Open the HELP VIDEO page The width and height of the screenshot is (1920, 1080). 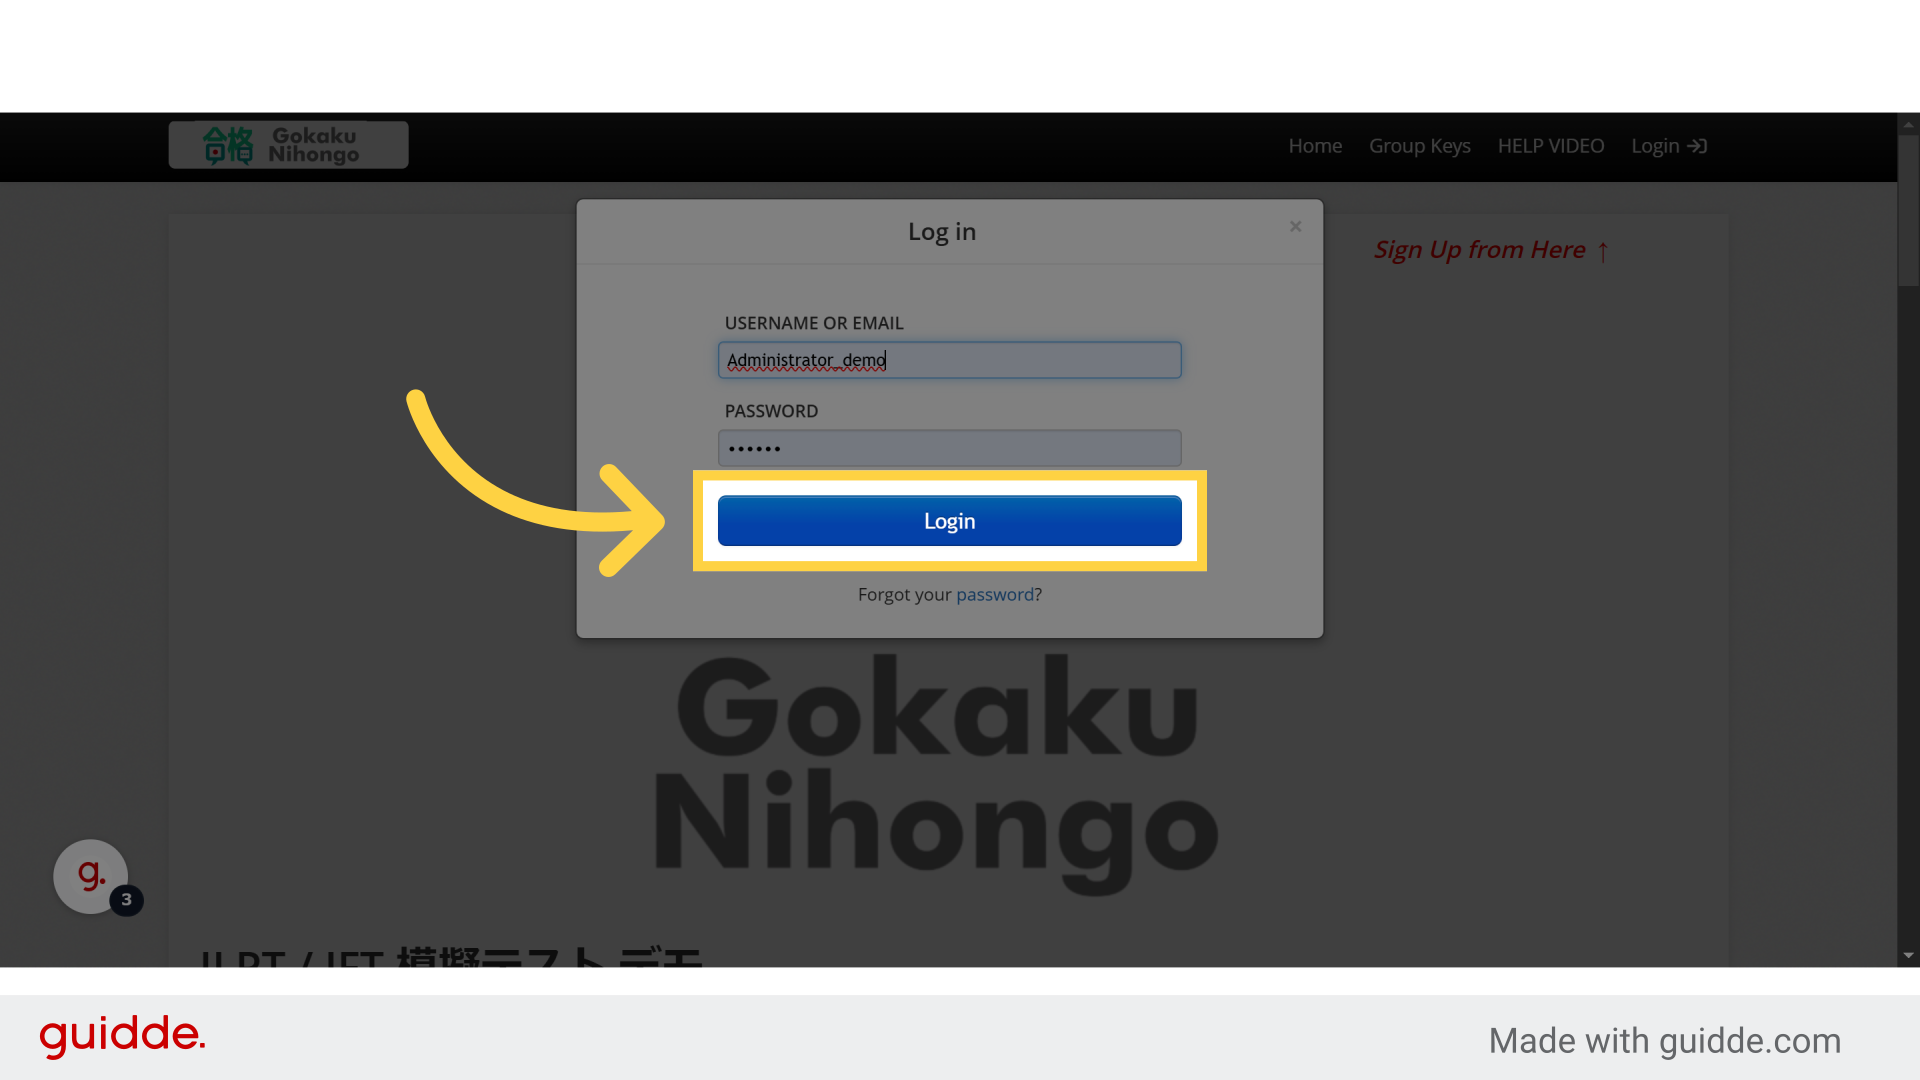pos(1550,146)
